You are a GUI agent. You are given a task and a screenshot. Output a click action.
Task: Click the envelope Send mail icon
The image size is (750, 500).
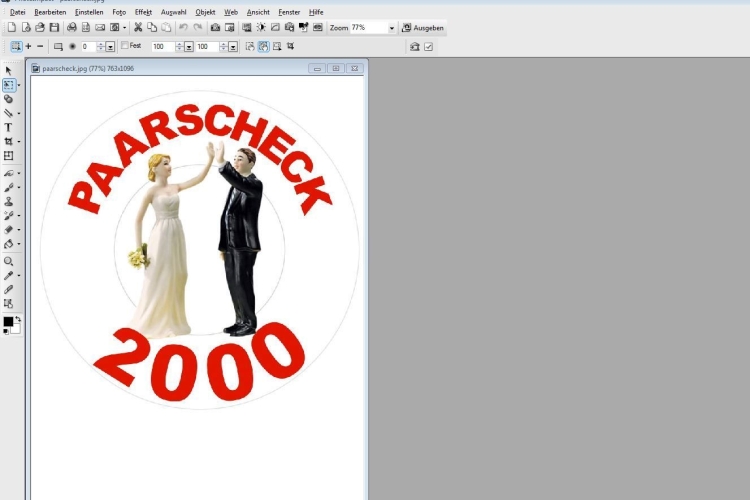[x=100, y=27]
